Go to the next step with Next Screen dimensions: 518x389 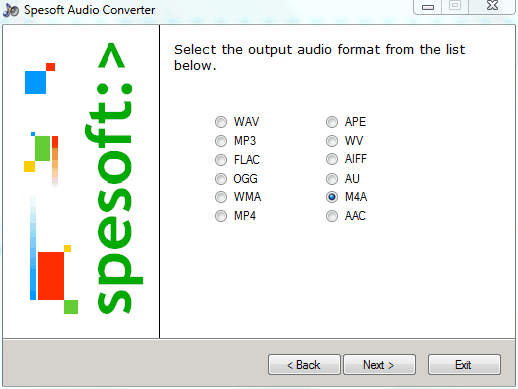[379, 365]
